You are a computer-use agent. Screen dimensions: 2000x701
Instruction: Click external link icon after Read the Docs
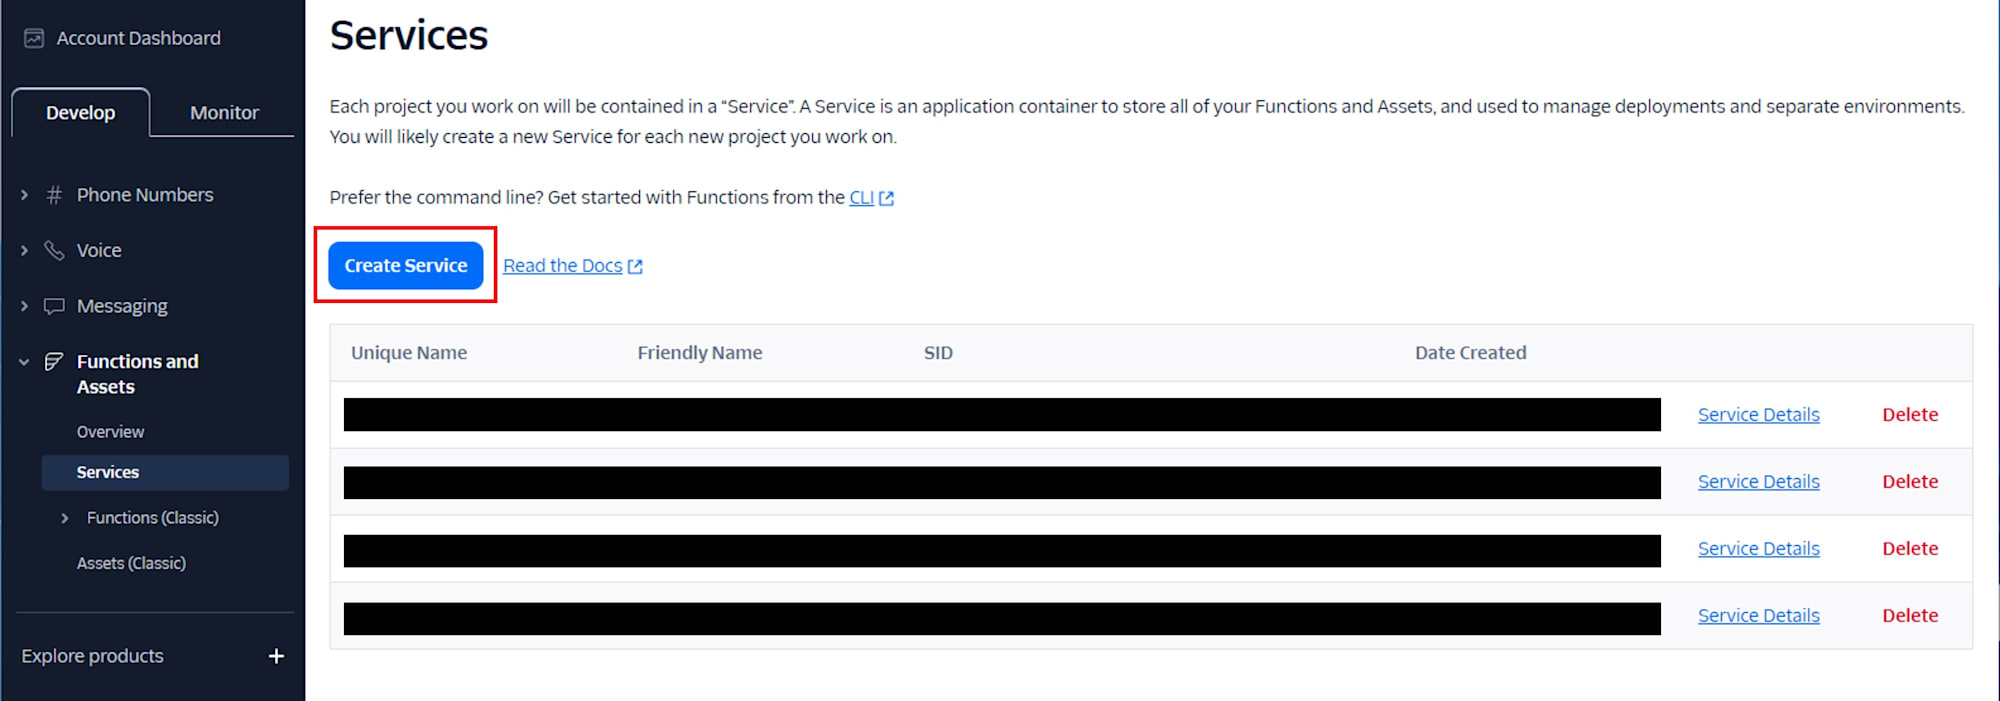[635, 266]
